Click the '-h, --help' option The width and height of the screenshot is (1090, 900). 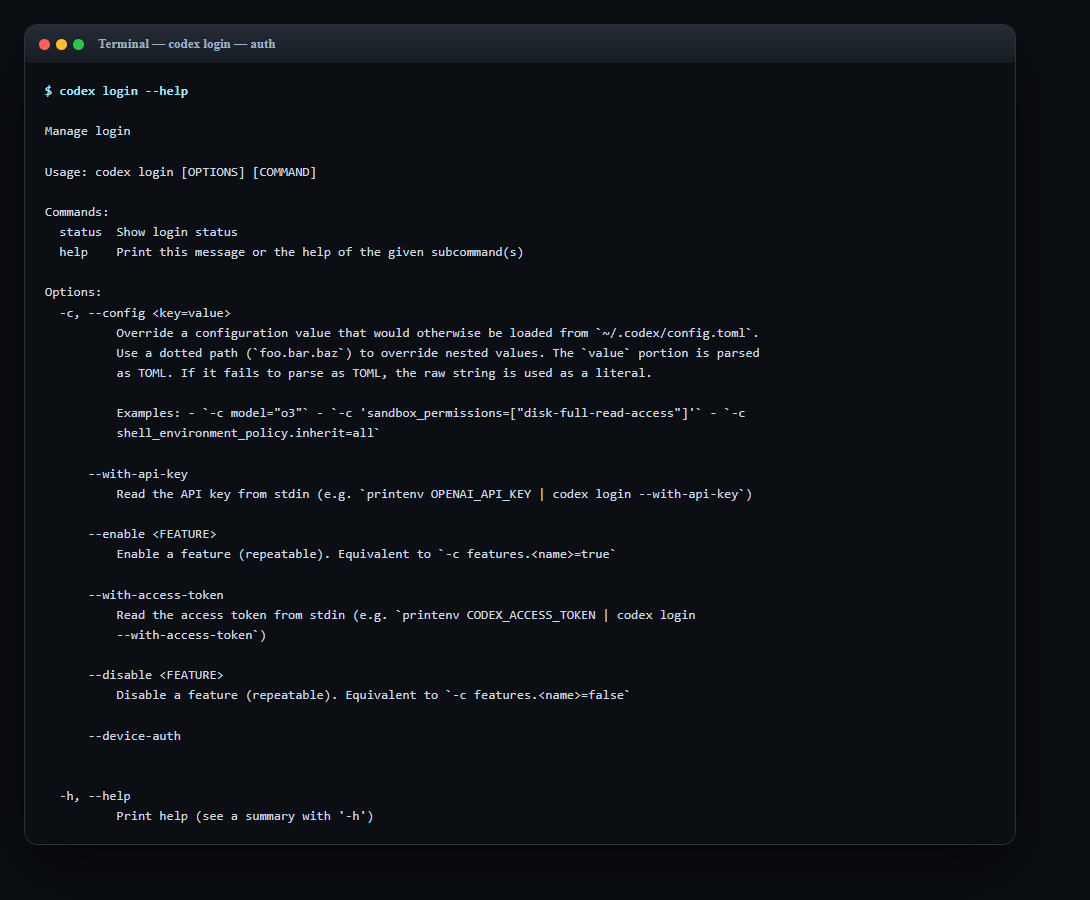(x=95, y=796)
